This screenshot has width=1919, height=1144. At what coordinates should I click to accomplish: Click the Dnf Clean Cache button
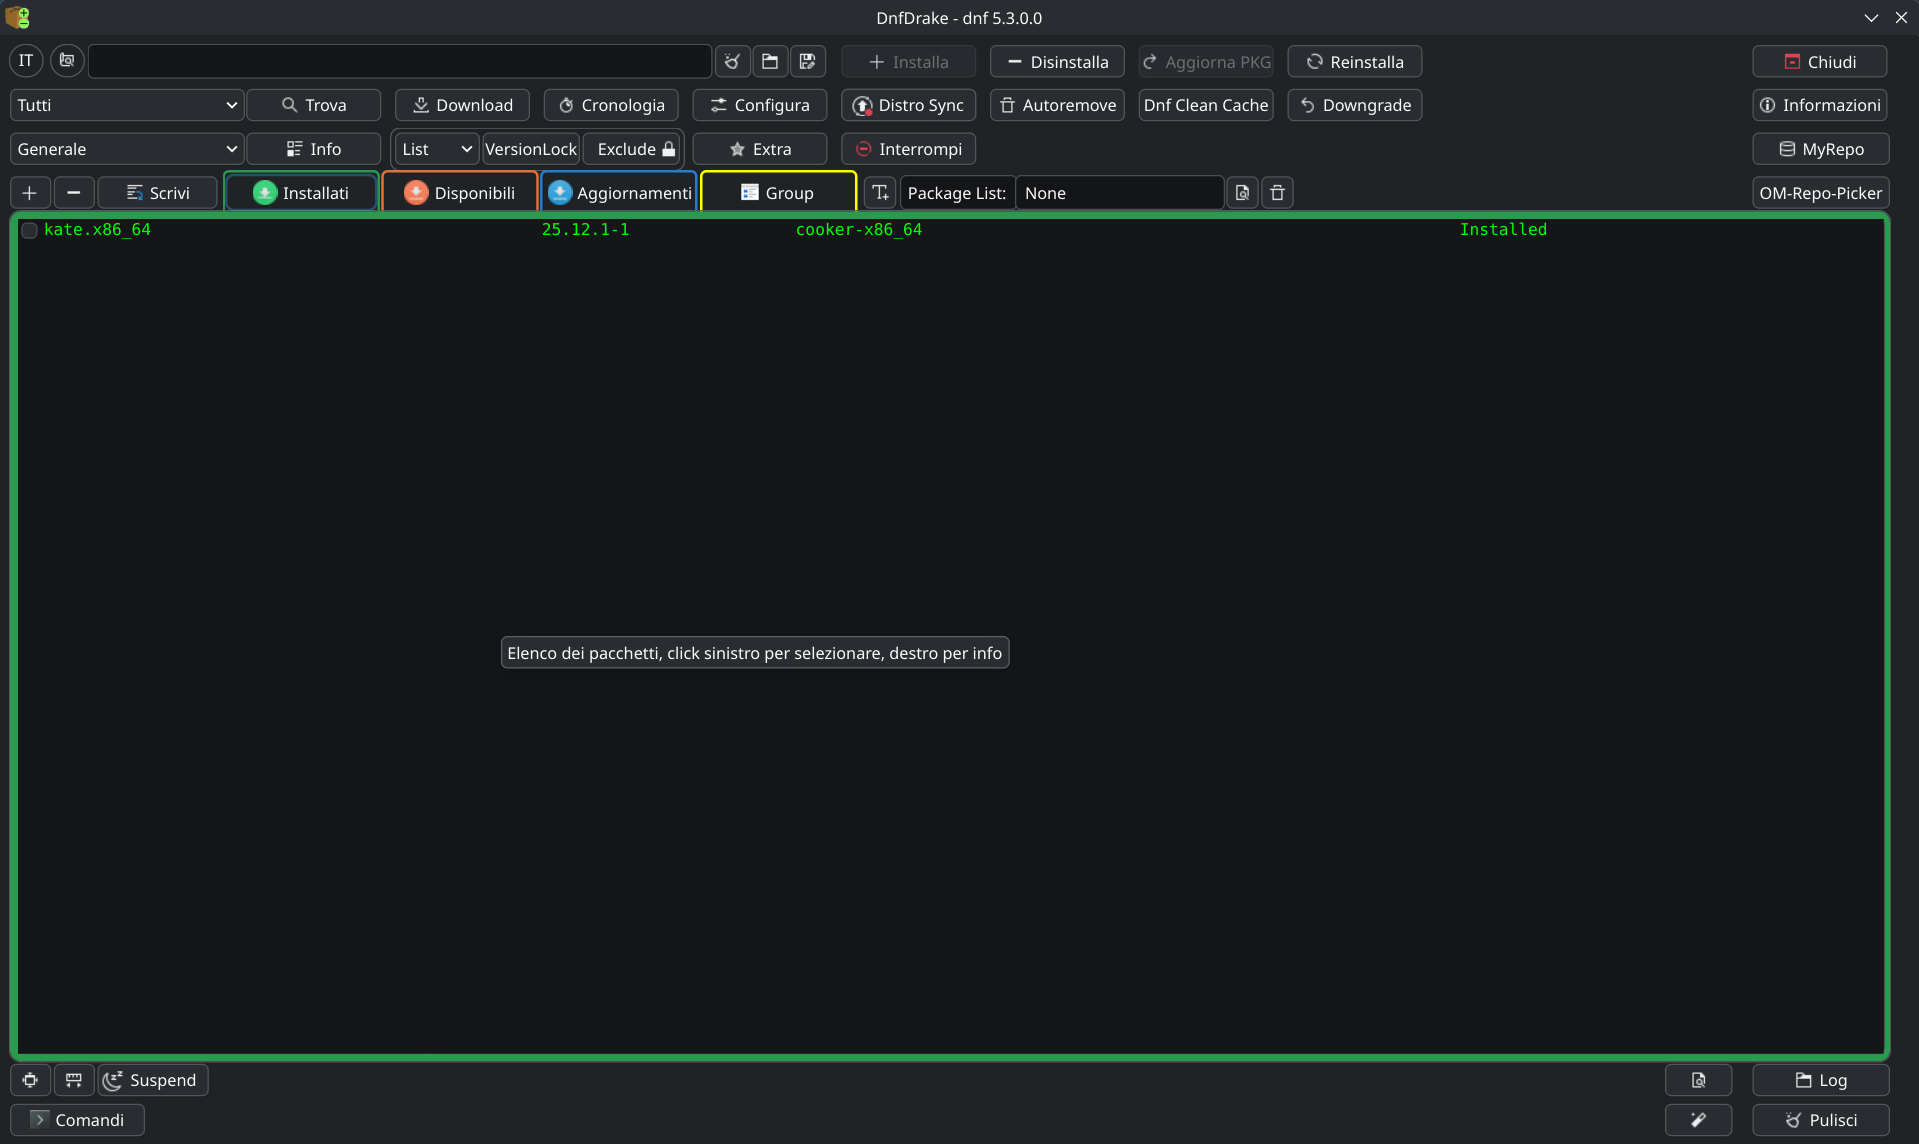pyautogui.click(x=1205, y=105)
